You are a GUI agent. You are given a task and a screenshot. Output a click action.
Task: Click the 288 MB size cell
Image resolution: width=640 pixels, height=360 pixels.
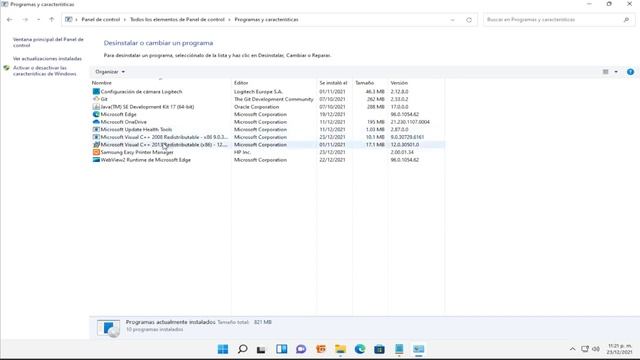[376, 107]
